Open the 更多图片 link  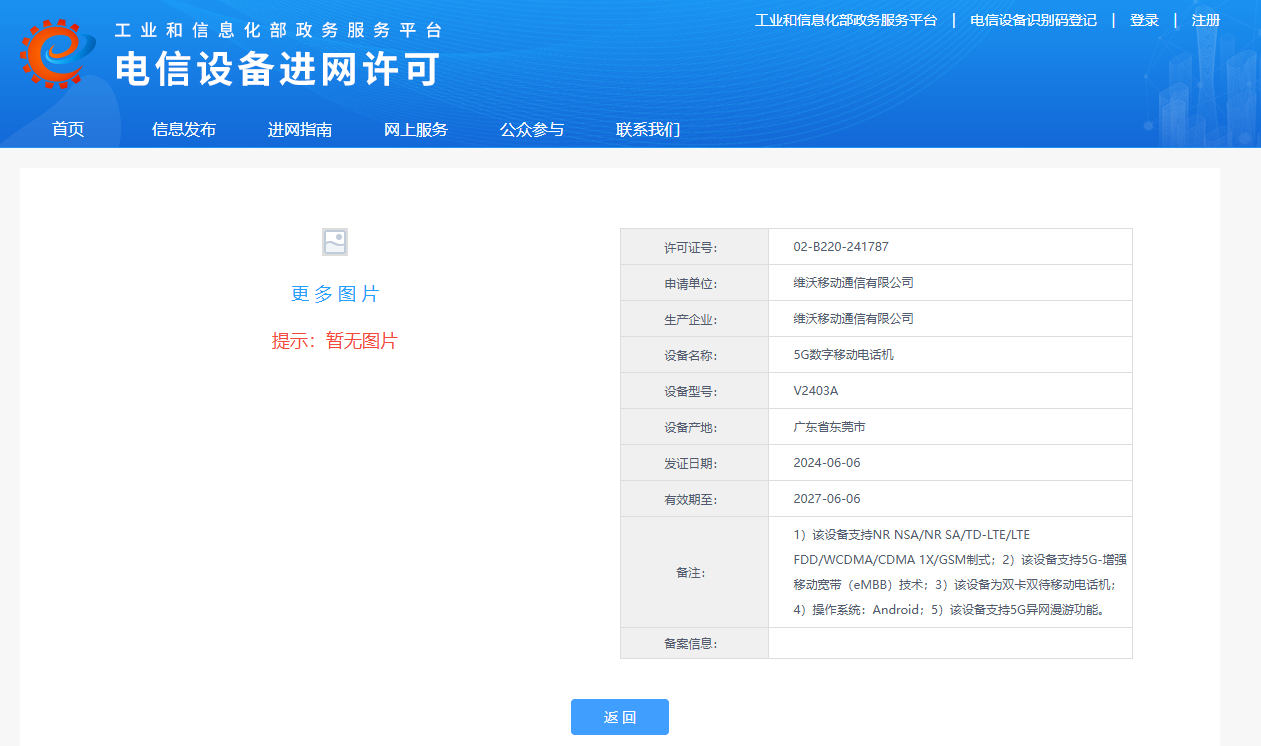pos(334,294)
